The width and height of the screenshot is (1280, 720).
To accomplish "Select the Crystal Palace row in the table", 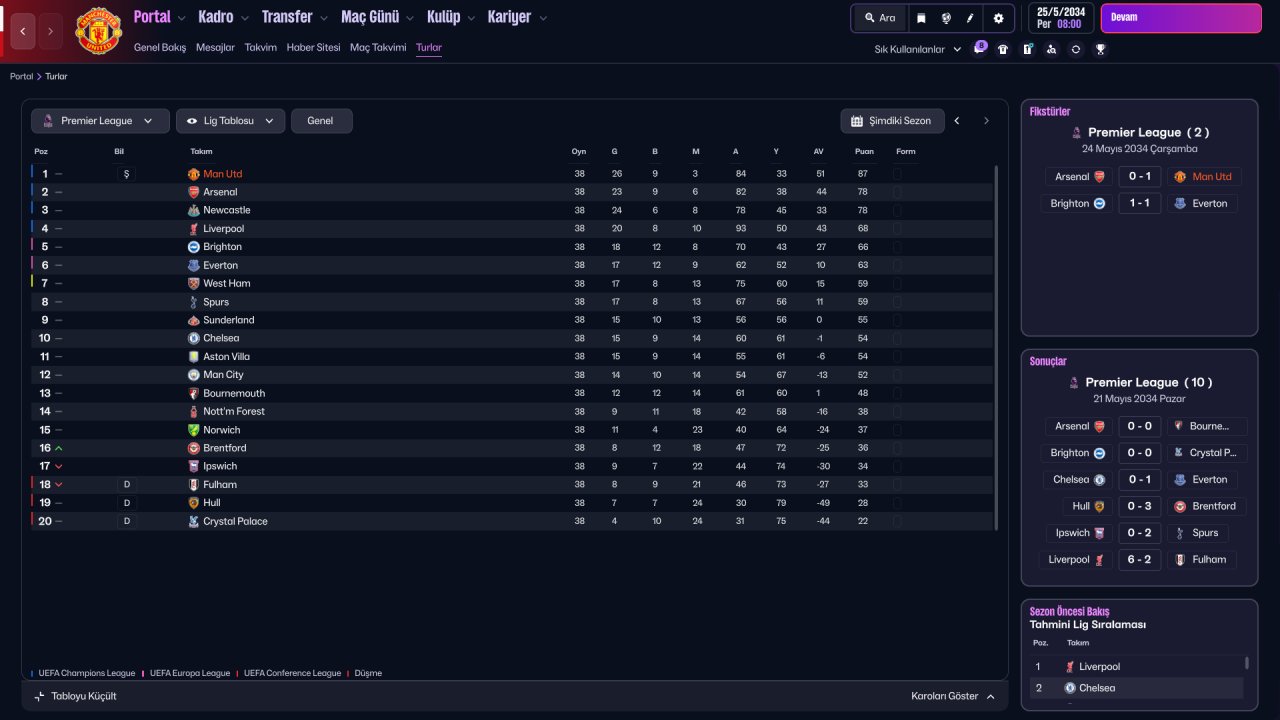I will 512,521.
